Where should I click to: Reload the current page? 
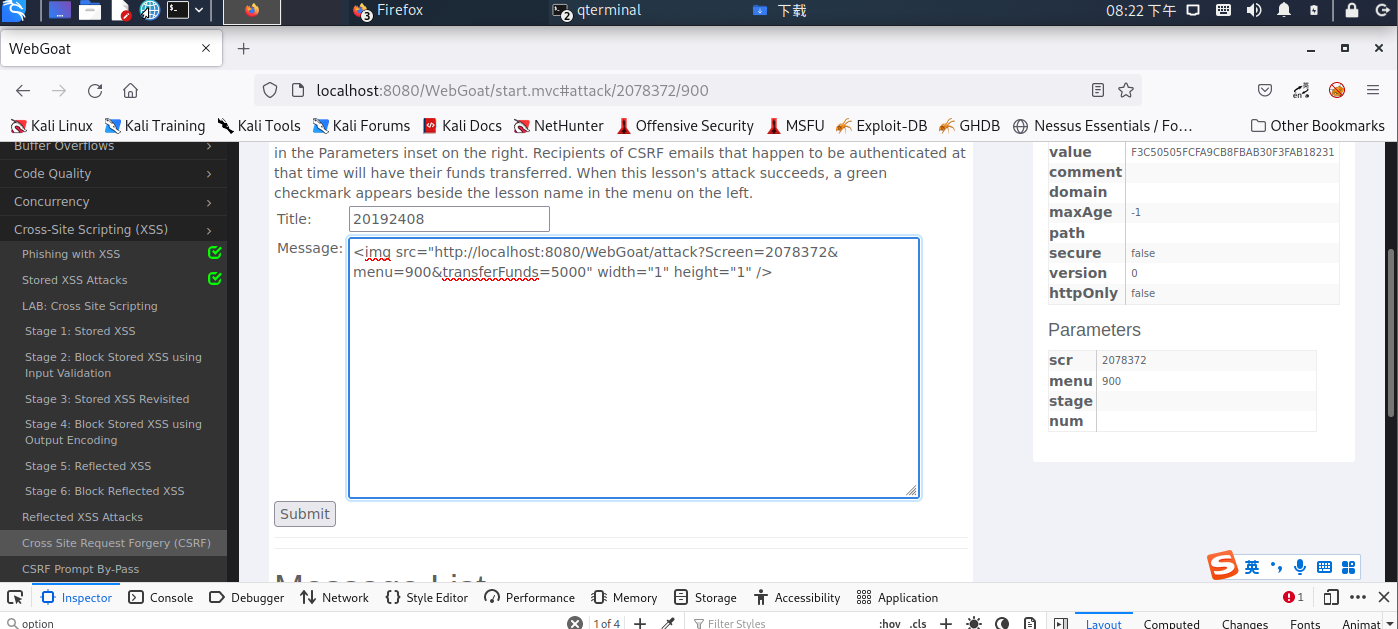pos(95,90)
